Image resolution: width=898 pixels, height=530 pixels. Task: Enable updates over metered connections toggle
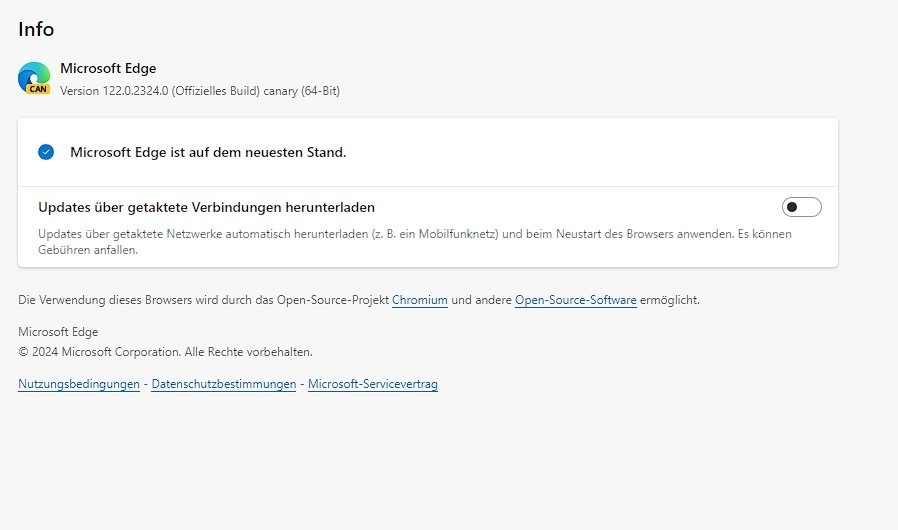pyautogui.click(x=801, y=207)
